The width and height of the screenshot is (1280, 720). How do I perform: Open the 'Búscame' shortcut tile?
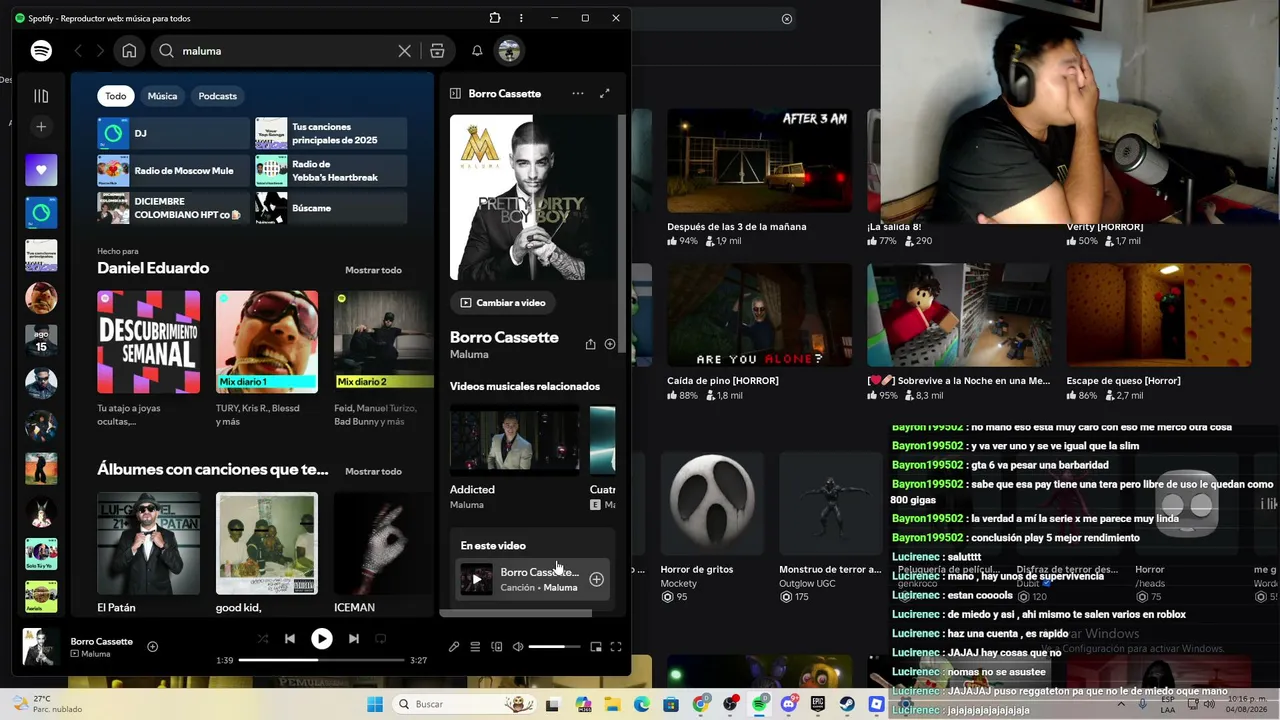[331, 208]
